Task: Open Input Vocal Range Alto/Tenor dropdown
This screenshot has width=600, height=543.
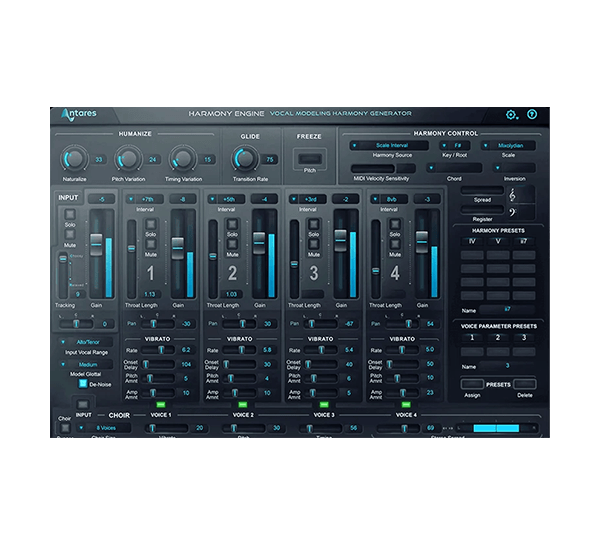Action: pyautogui.click(x=86, y=342)
